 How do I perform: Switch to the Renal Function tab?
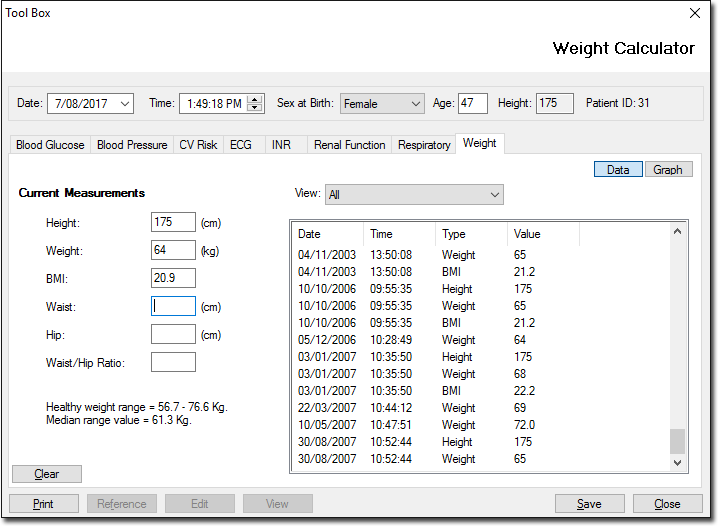pos(349,145)
